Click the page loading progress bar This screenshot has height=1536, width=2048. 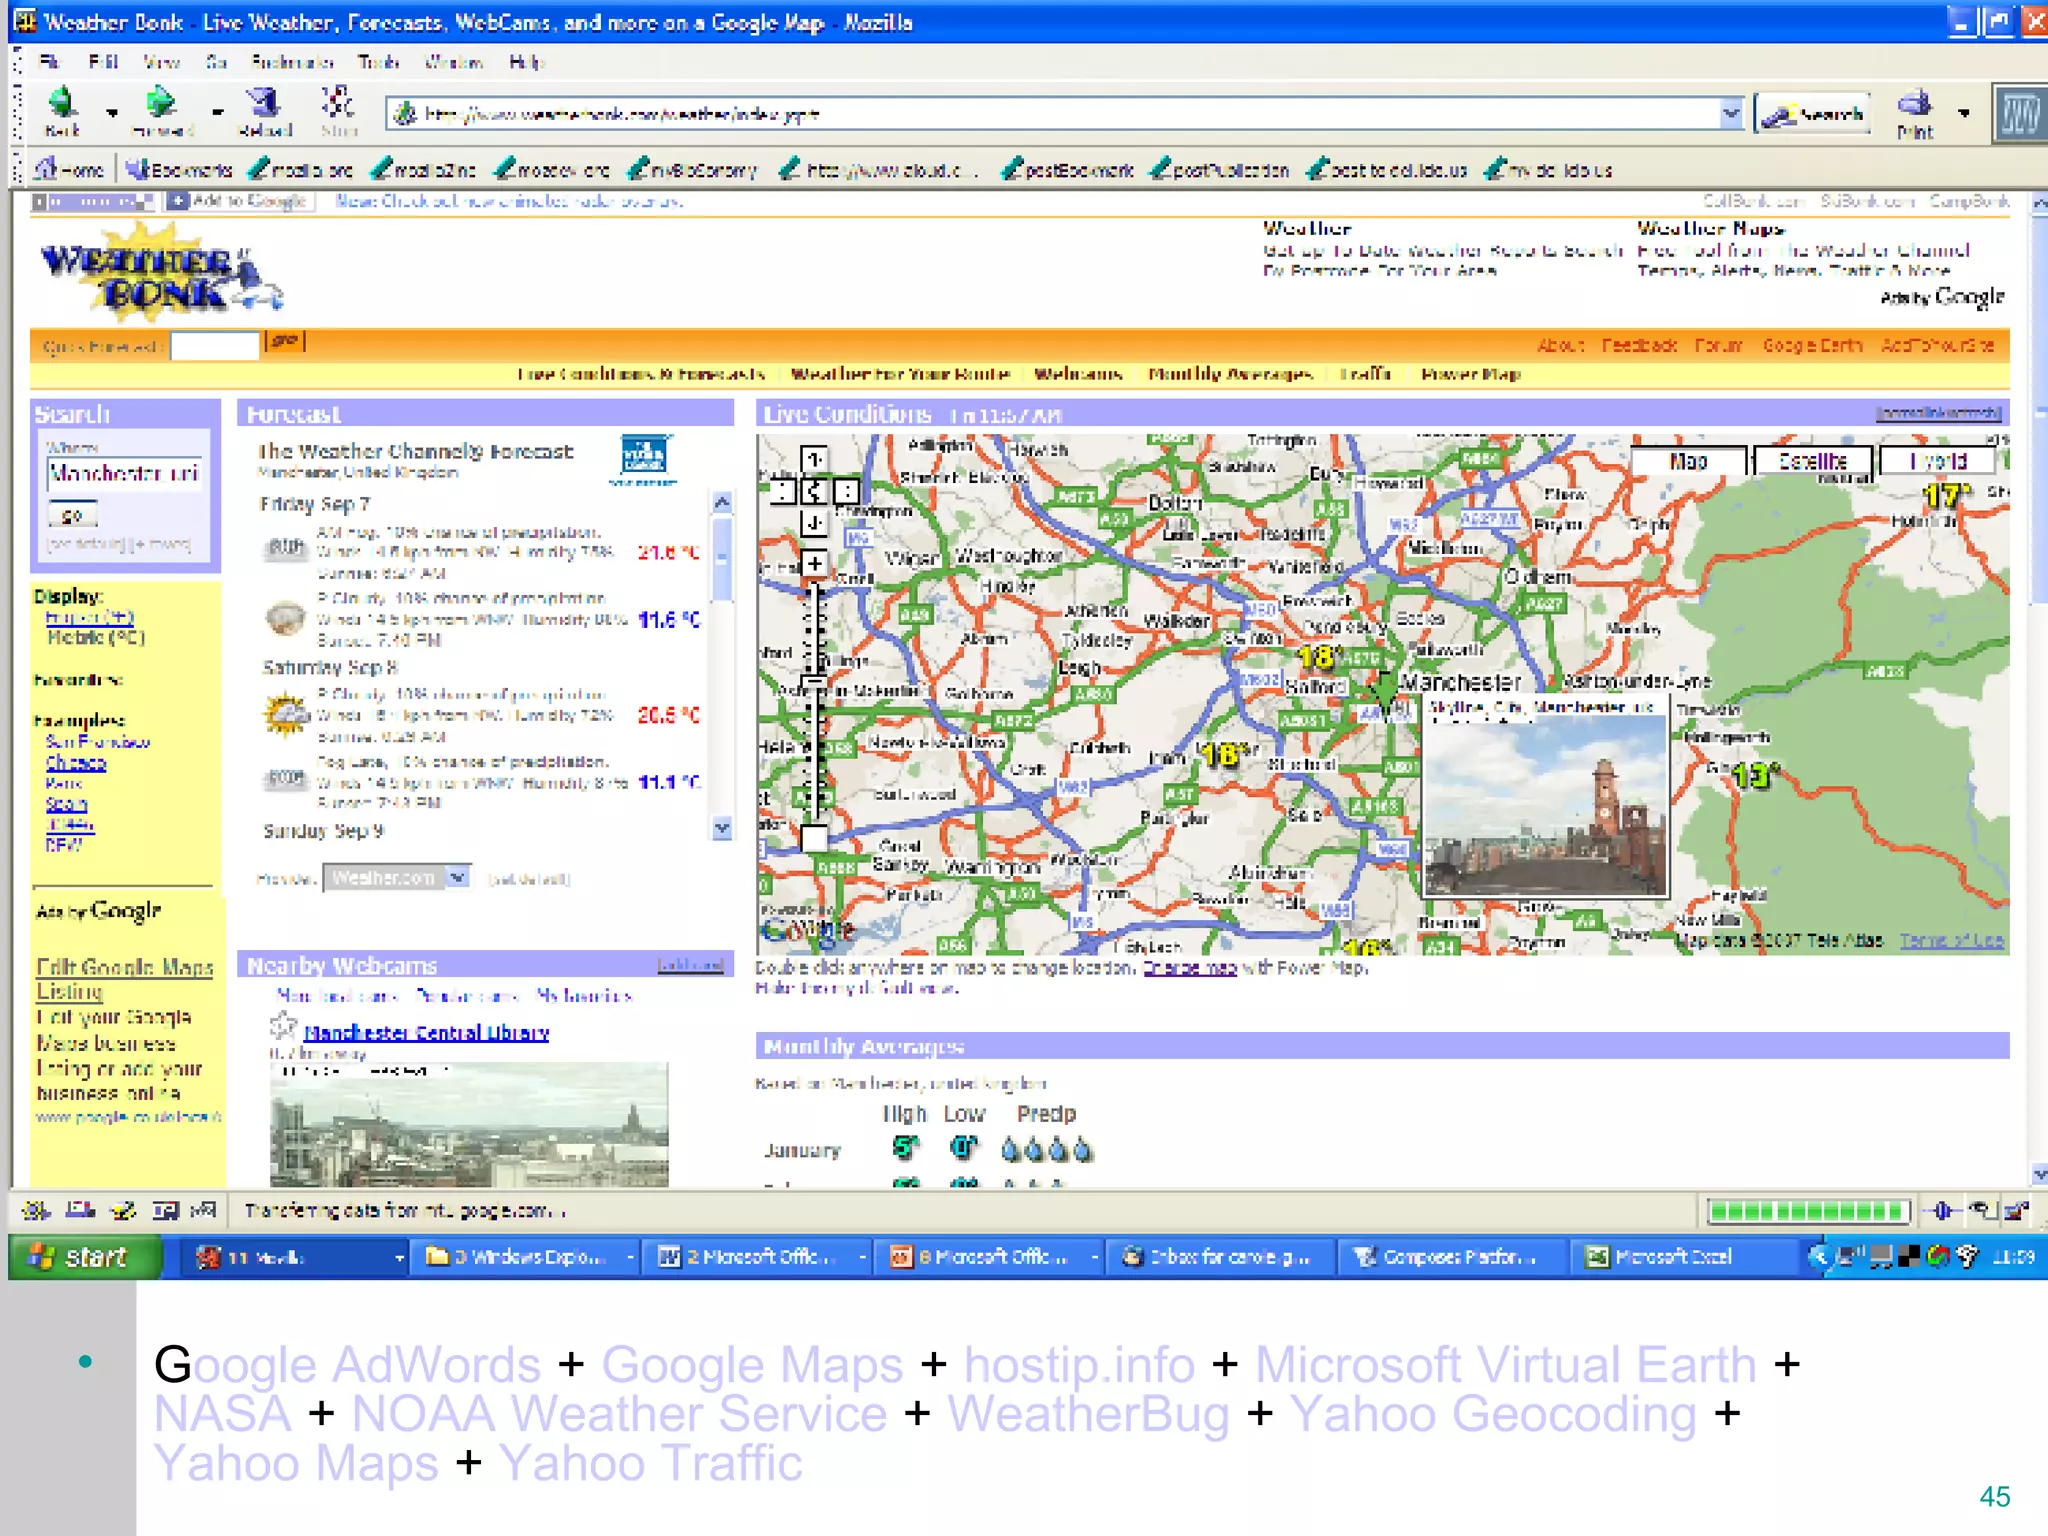point(1809,1211)
